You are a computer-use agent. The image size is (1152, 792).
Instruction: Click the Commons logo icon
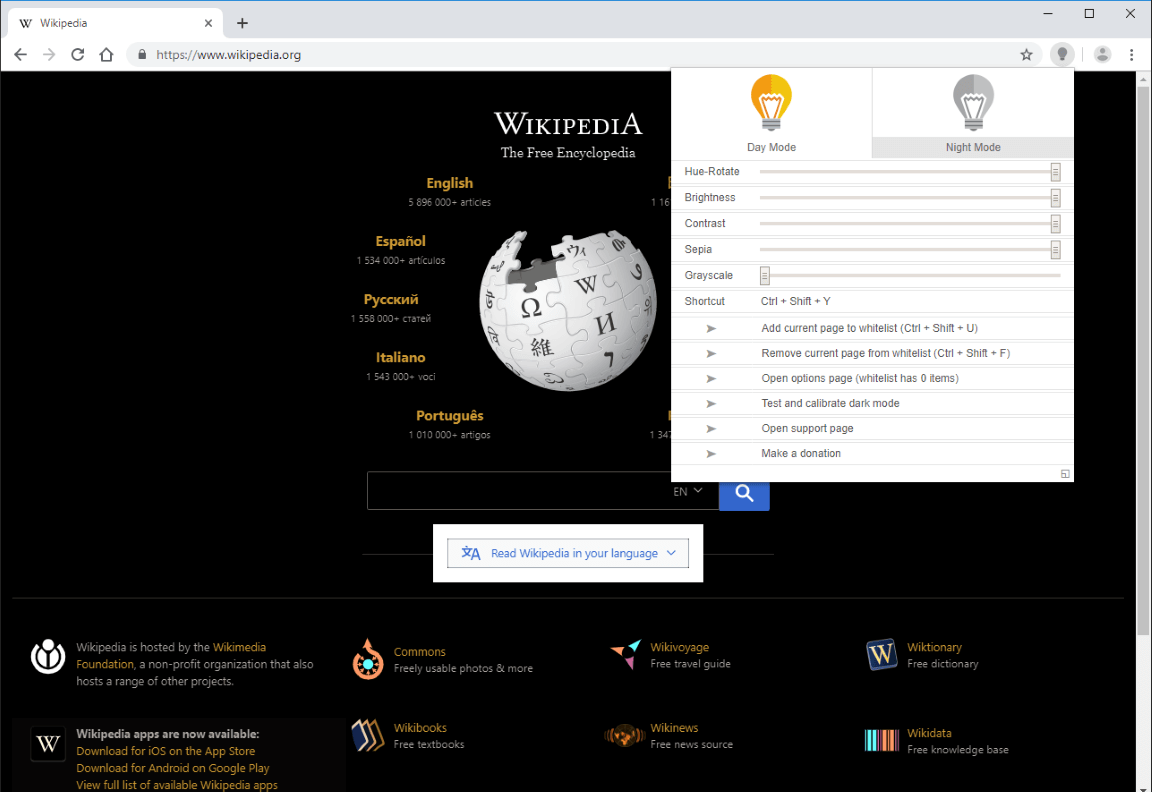[x=368, y=659]
